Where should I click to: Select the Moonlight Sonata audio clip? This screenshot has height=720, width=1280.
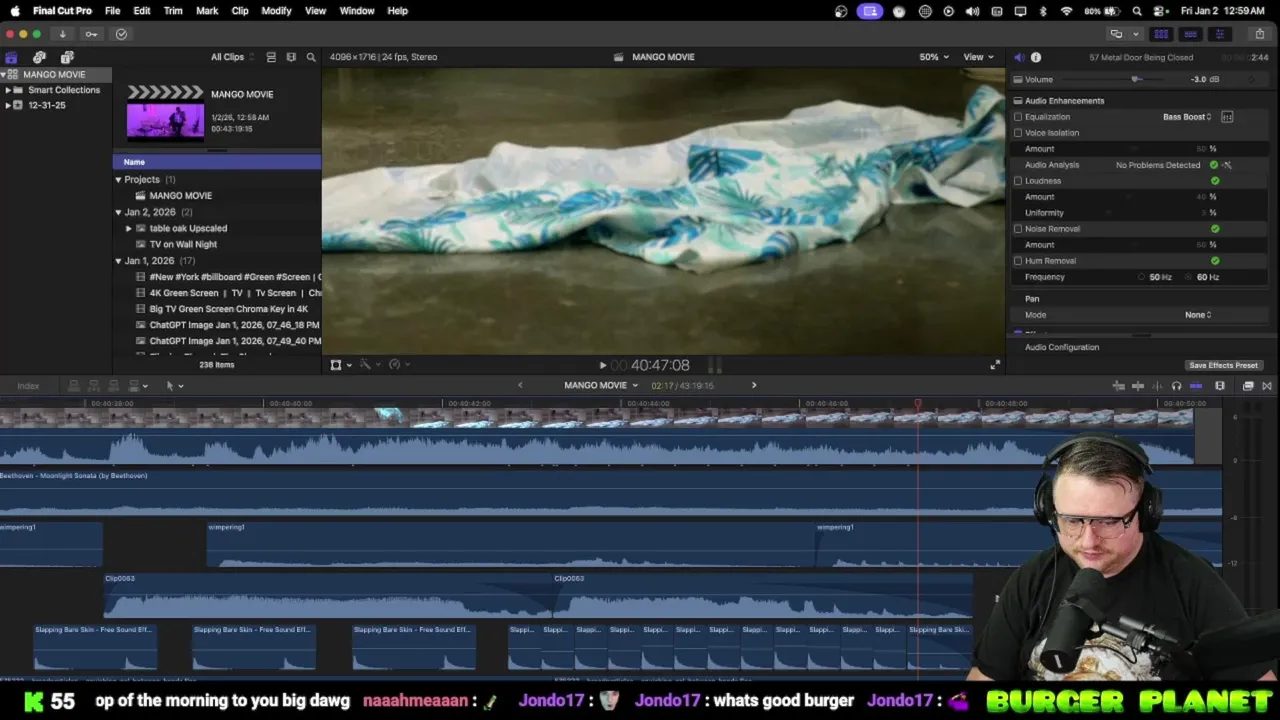pos(611,492)
